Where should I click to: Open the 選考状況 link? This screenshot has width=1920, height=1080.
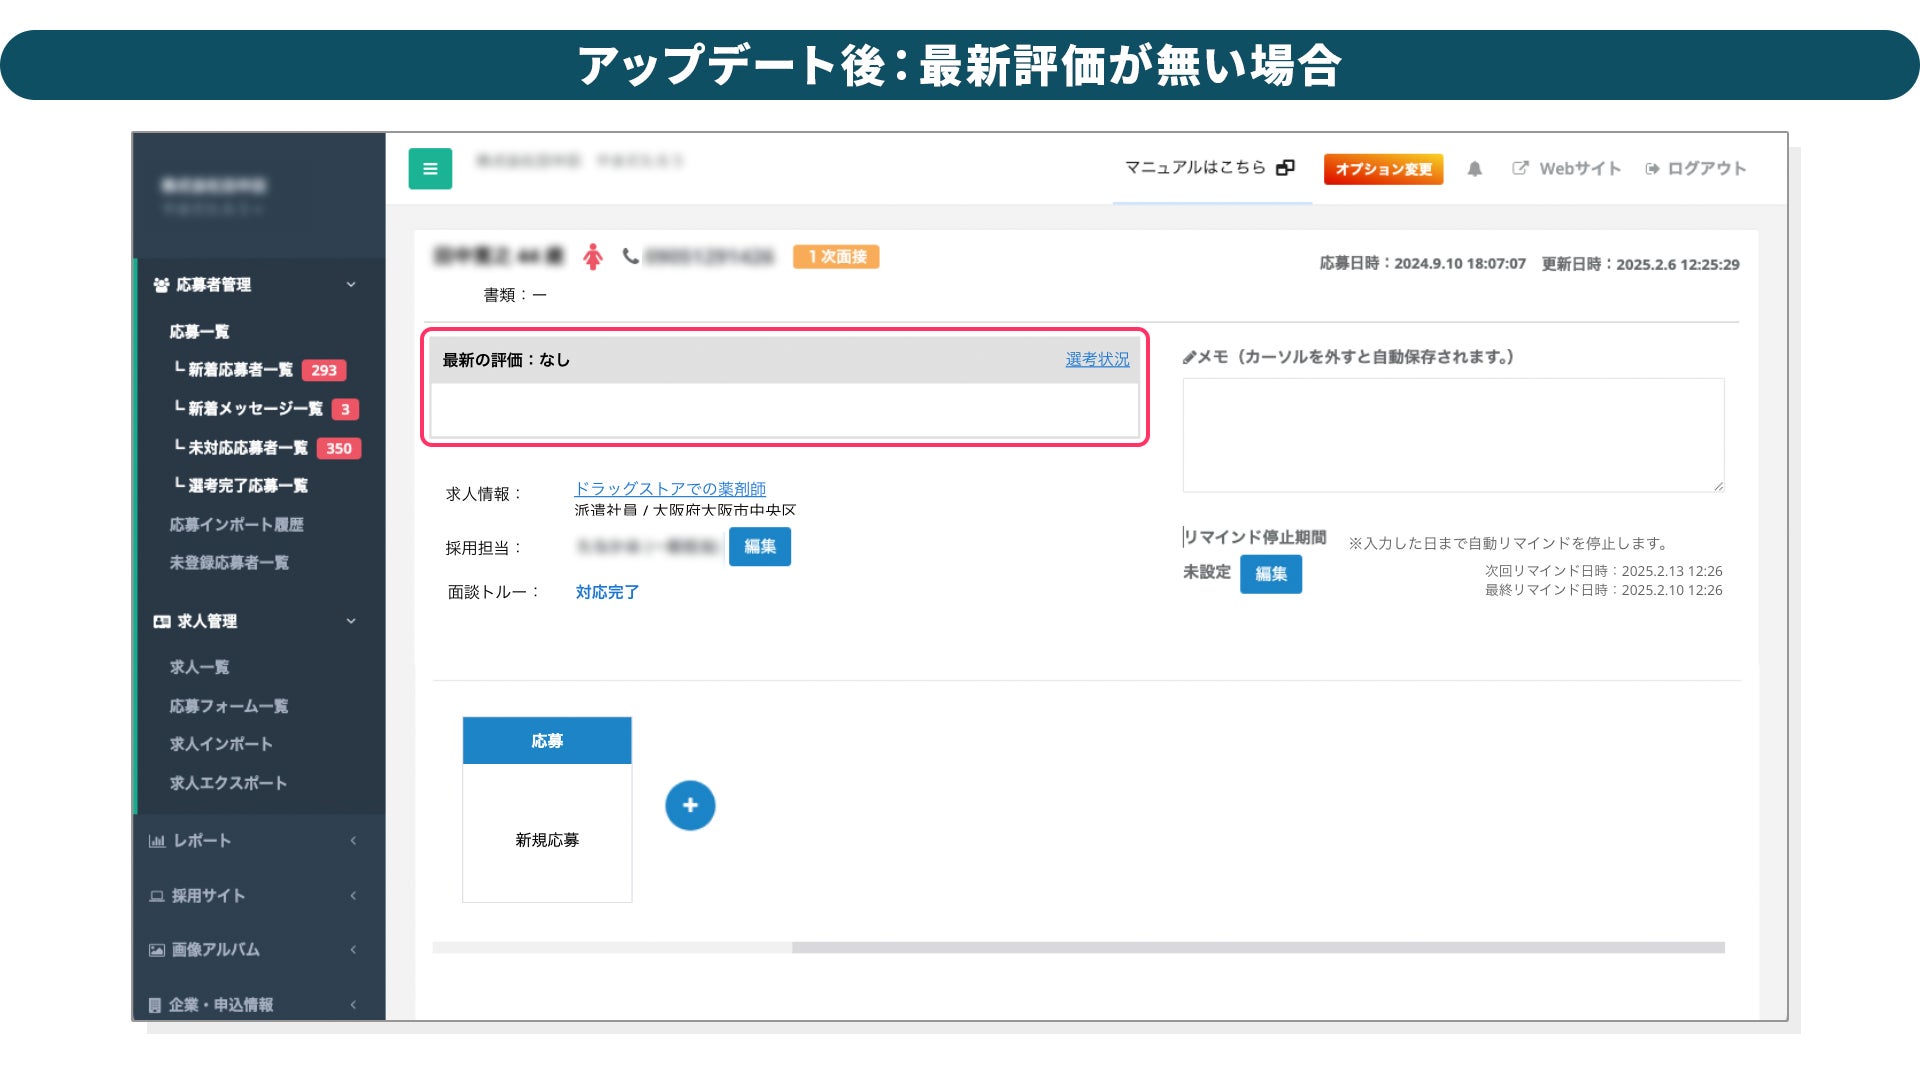click(x=1097, y=360)
